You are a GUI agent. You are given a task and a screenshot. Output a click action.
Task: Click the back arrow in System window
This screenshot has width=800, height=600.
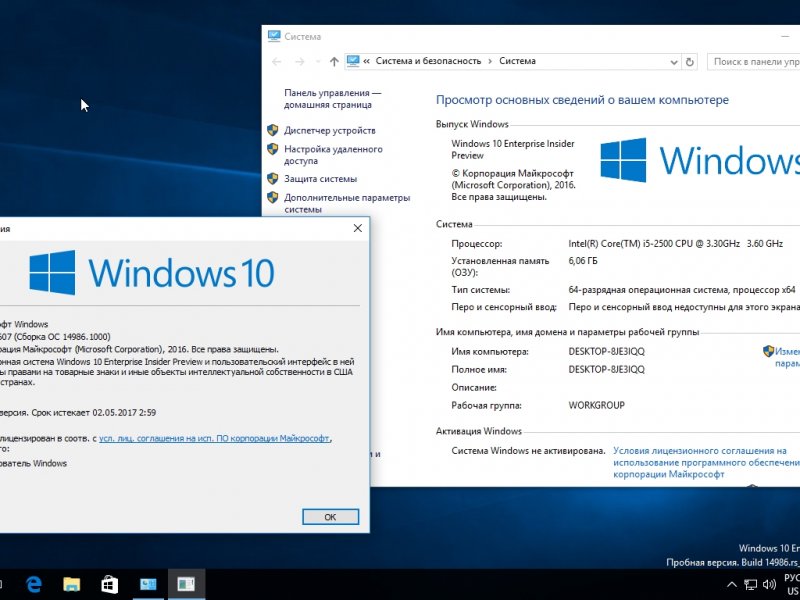coord(277,62)
